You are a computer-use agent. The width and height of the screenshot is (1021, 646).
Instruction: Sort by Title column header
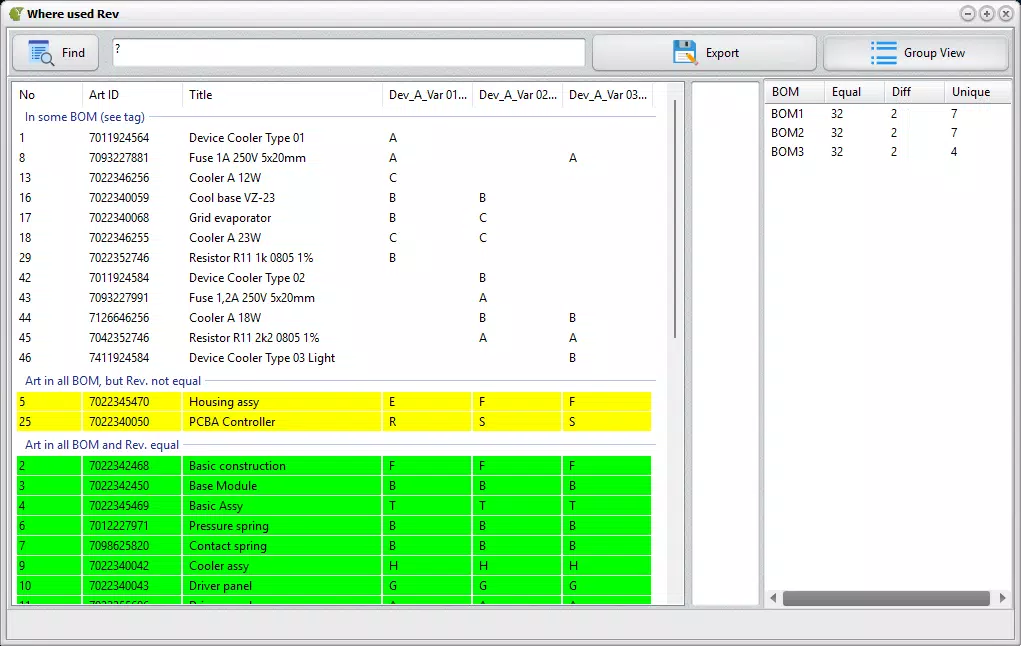[282, 94]
